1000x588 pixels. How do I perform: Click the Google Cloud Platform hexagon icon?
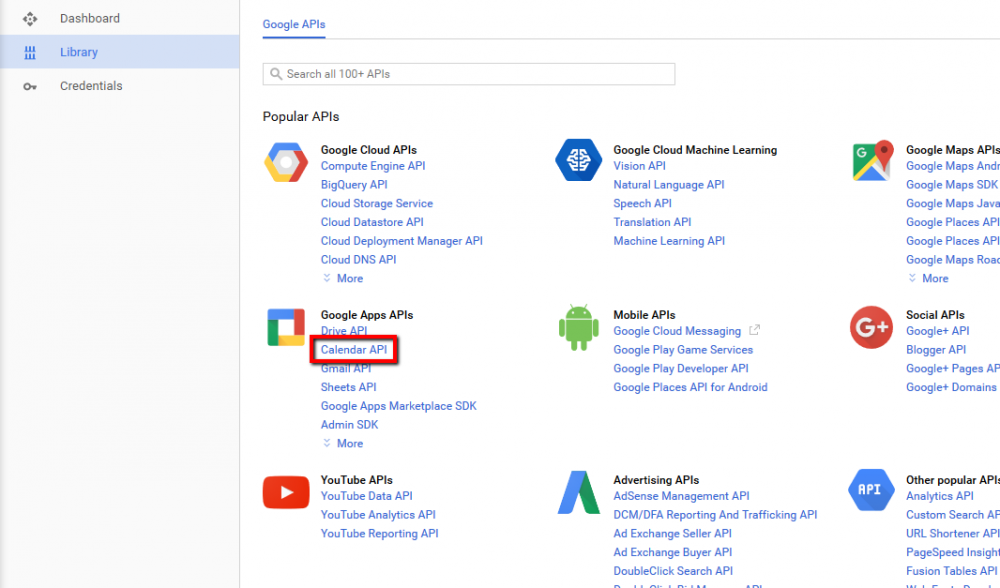pos(286,161)
